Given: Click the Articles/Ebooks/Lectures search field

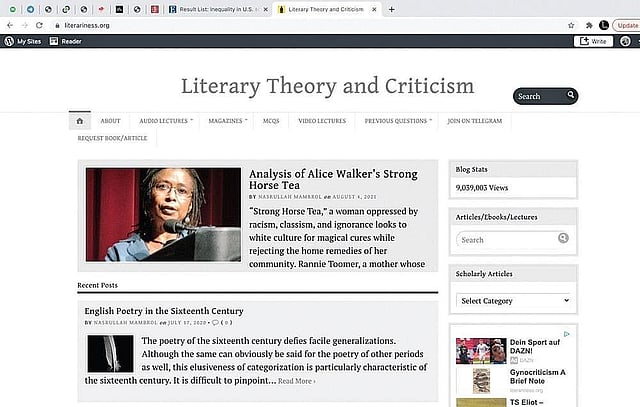Looking at the screenshot, I should click(x=506, y=240).
